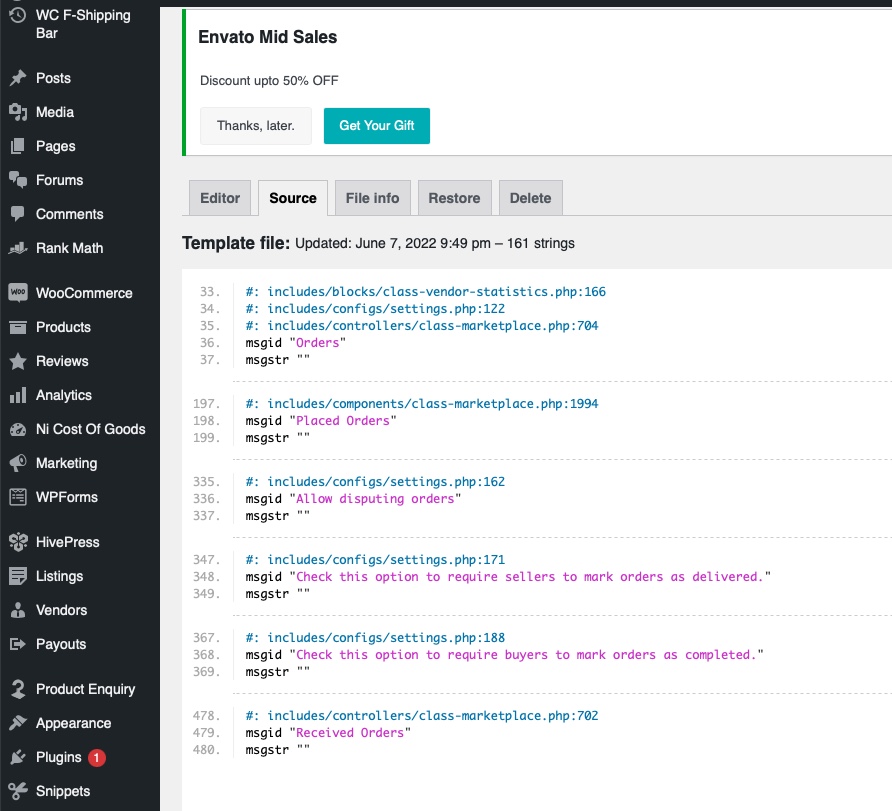This screenshot has height=811, width=892.
Task: Click the Ni Cost Of Goods gauge icon
Action: click(x=18, y=429)
